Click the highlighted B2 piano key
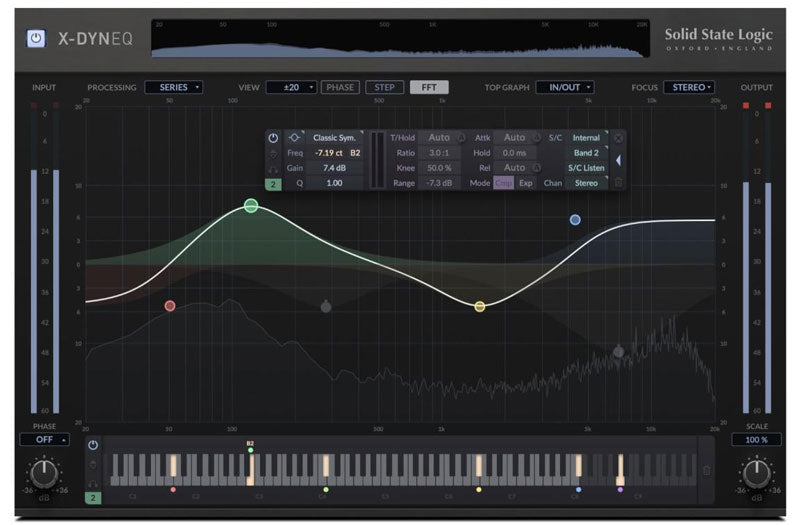This screenshot has width=800, height=525. pyautogui.click(x=251, y=470)
